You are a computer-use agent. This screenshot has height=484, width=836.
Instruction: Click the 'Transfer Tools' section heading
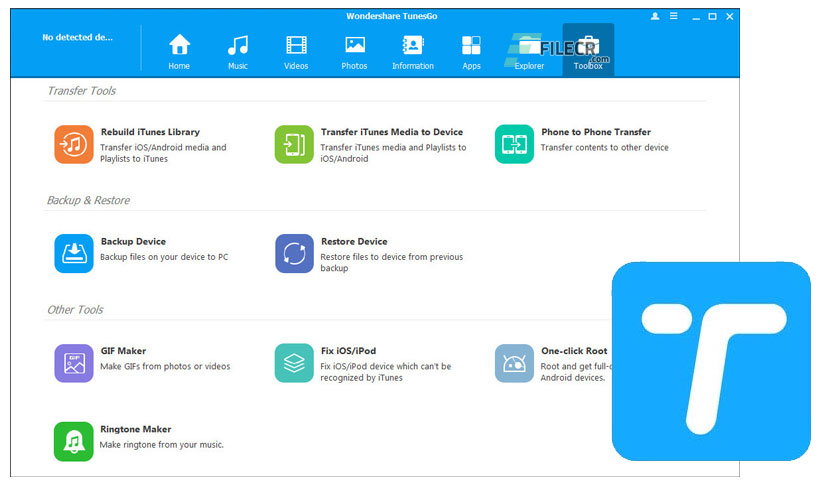82,91
